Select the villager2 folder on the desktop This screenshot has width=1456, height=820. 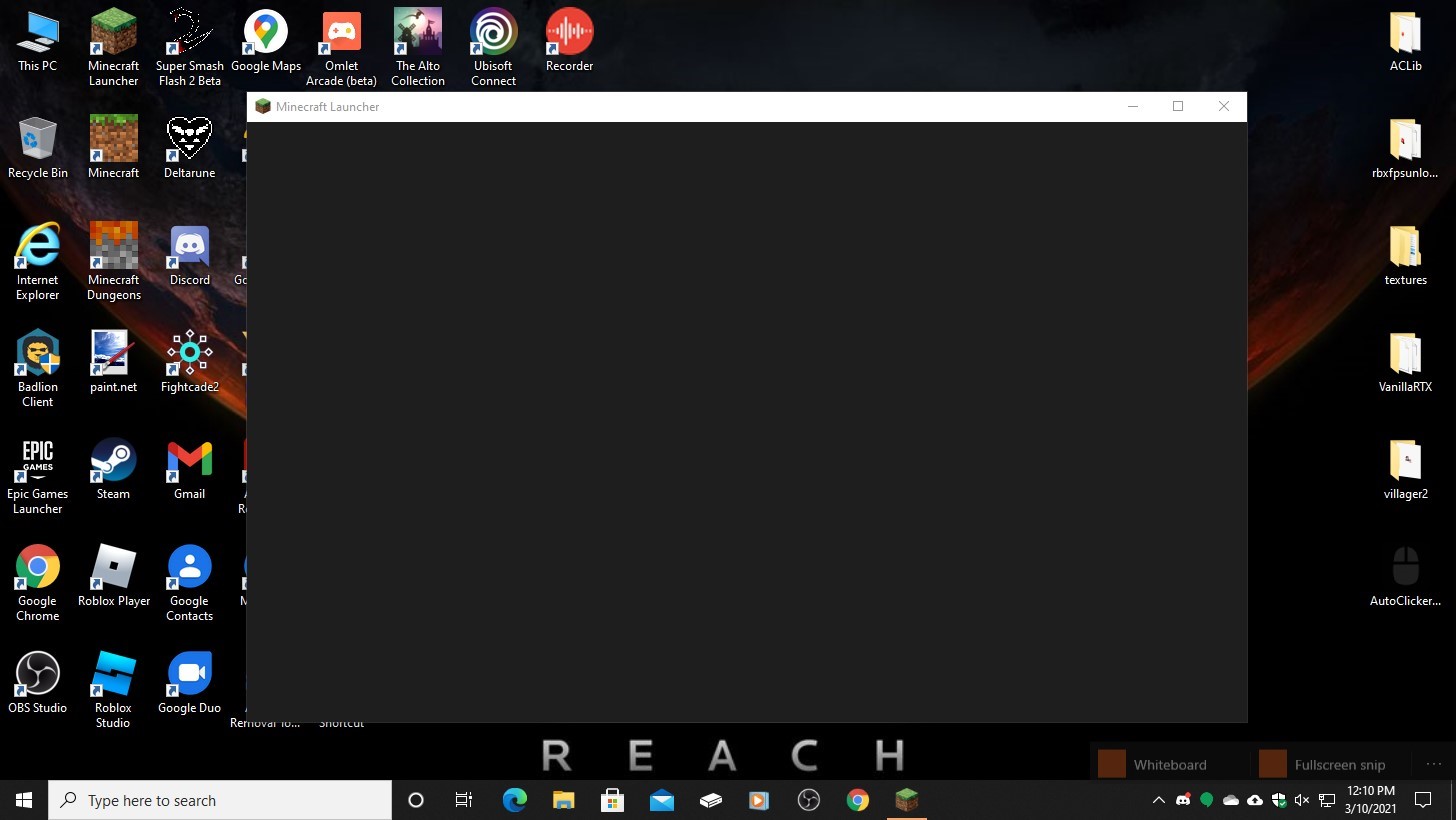tap(1405, 469)
